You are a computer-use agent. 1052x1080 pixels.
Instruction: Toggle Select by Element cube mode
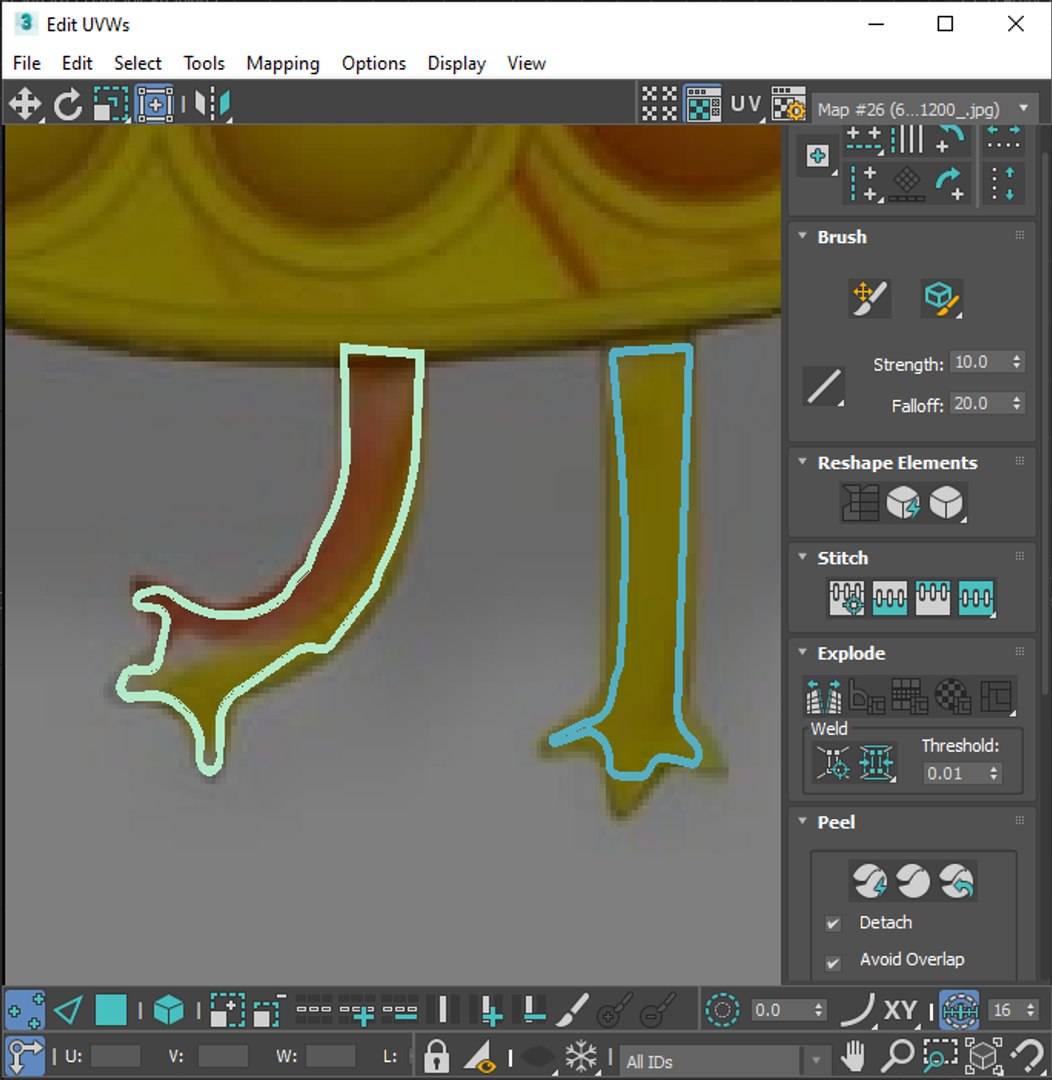coord(168,1010)
